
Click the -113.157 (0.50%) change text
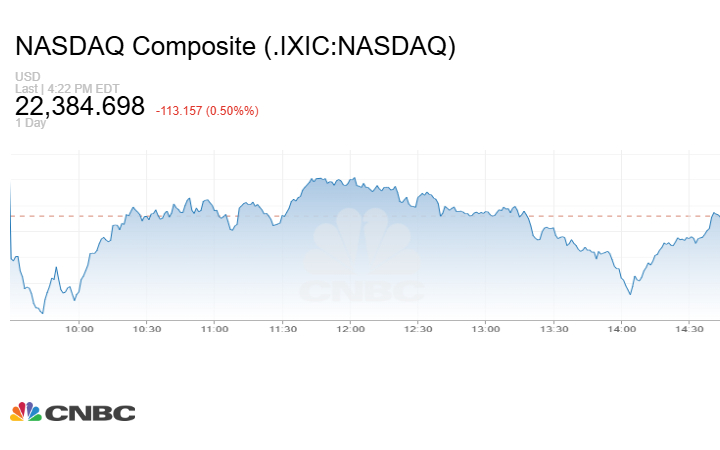(207, 110)
